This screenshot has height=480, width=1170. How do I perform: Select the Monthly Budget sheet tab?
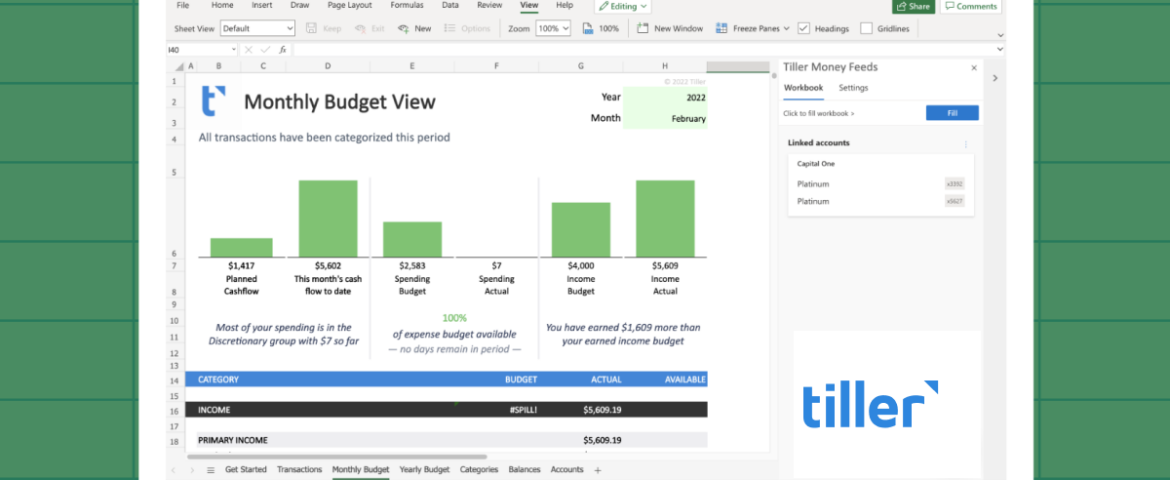coord(360,470)
